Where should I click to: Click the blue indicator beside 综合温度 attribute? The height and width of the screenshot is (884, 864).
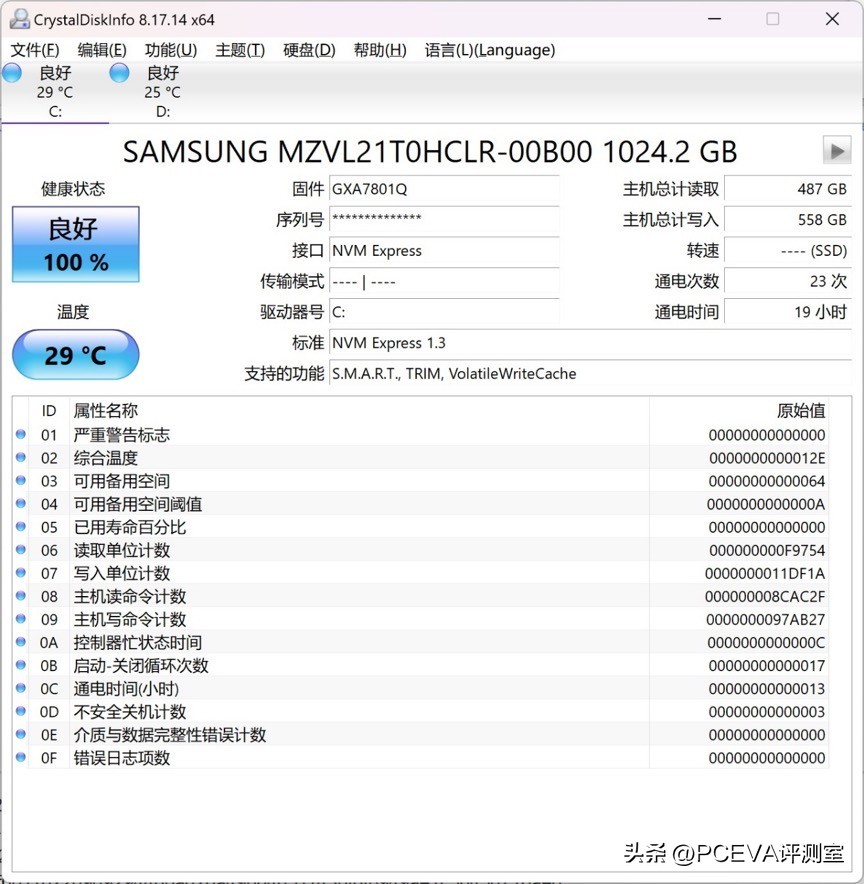tap(21, 457)
